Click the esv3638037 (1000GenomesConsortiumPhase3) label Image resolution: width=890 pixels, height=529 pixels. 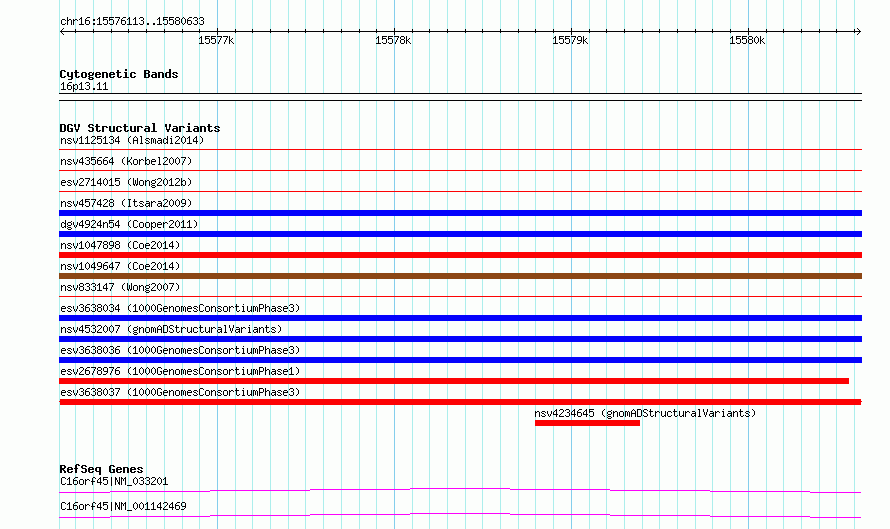pos(180,392)
